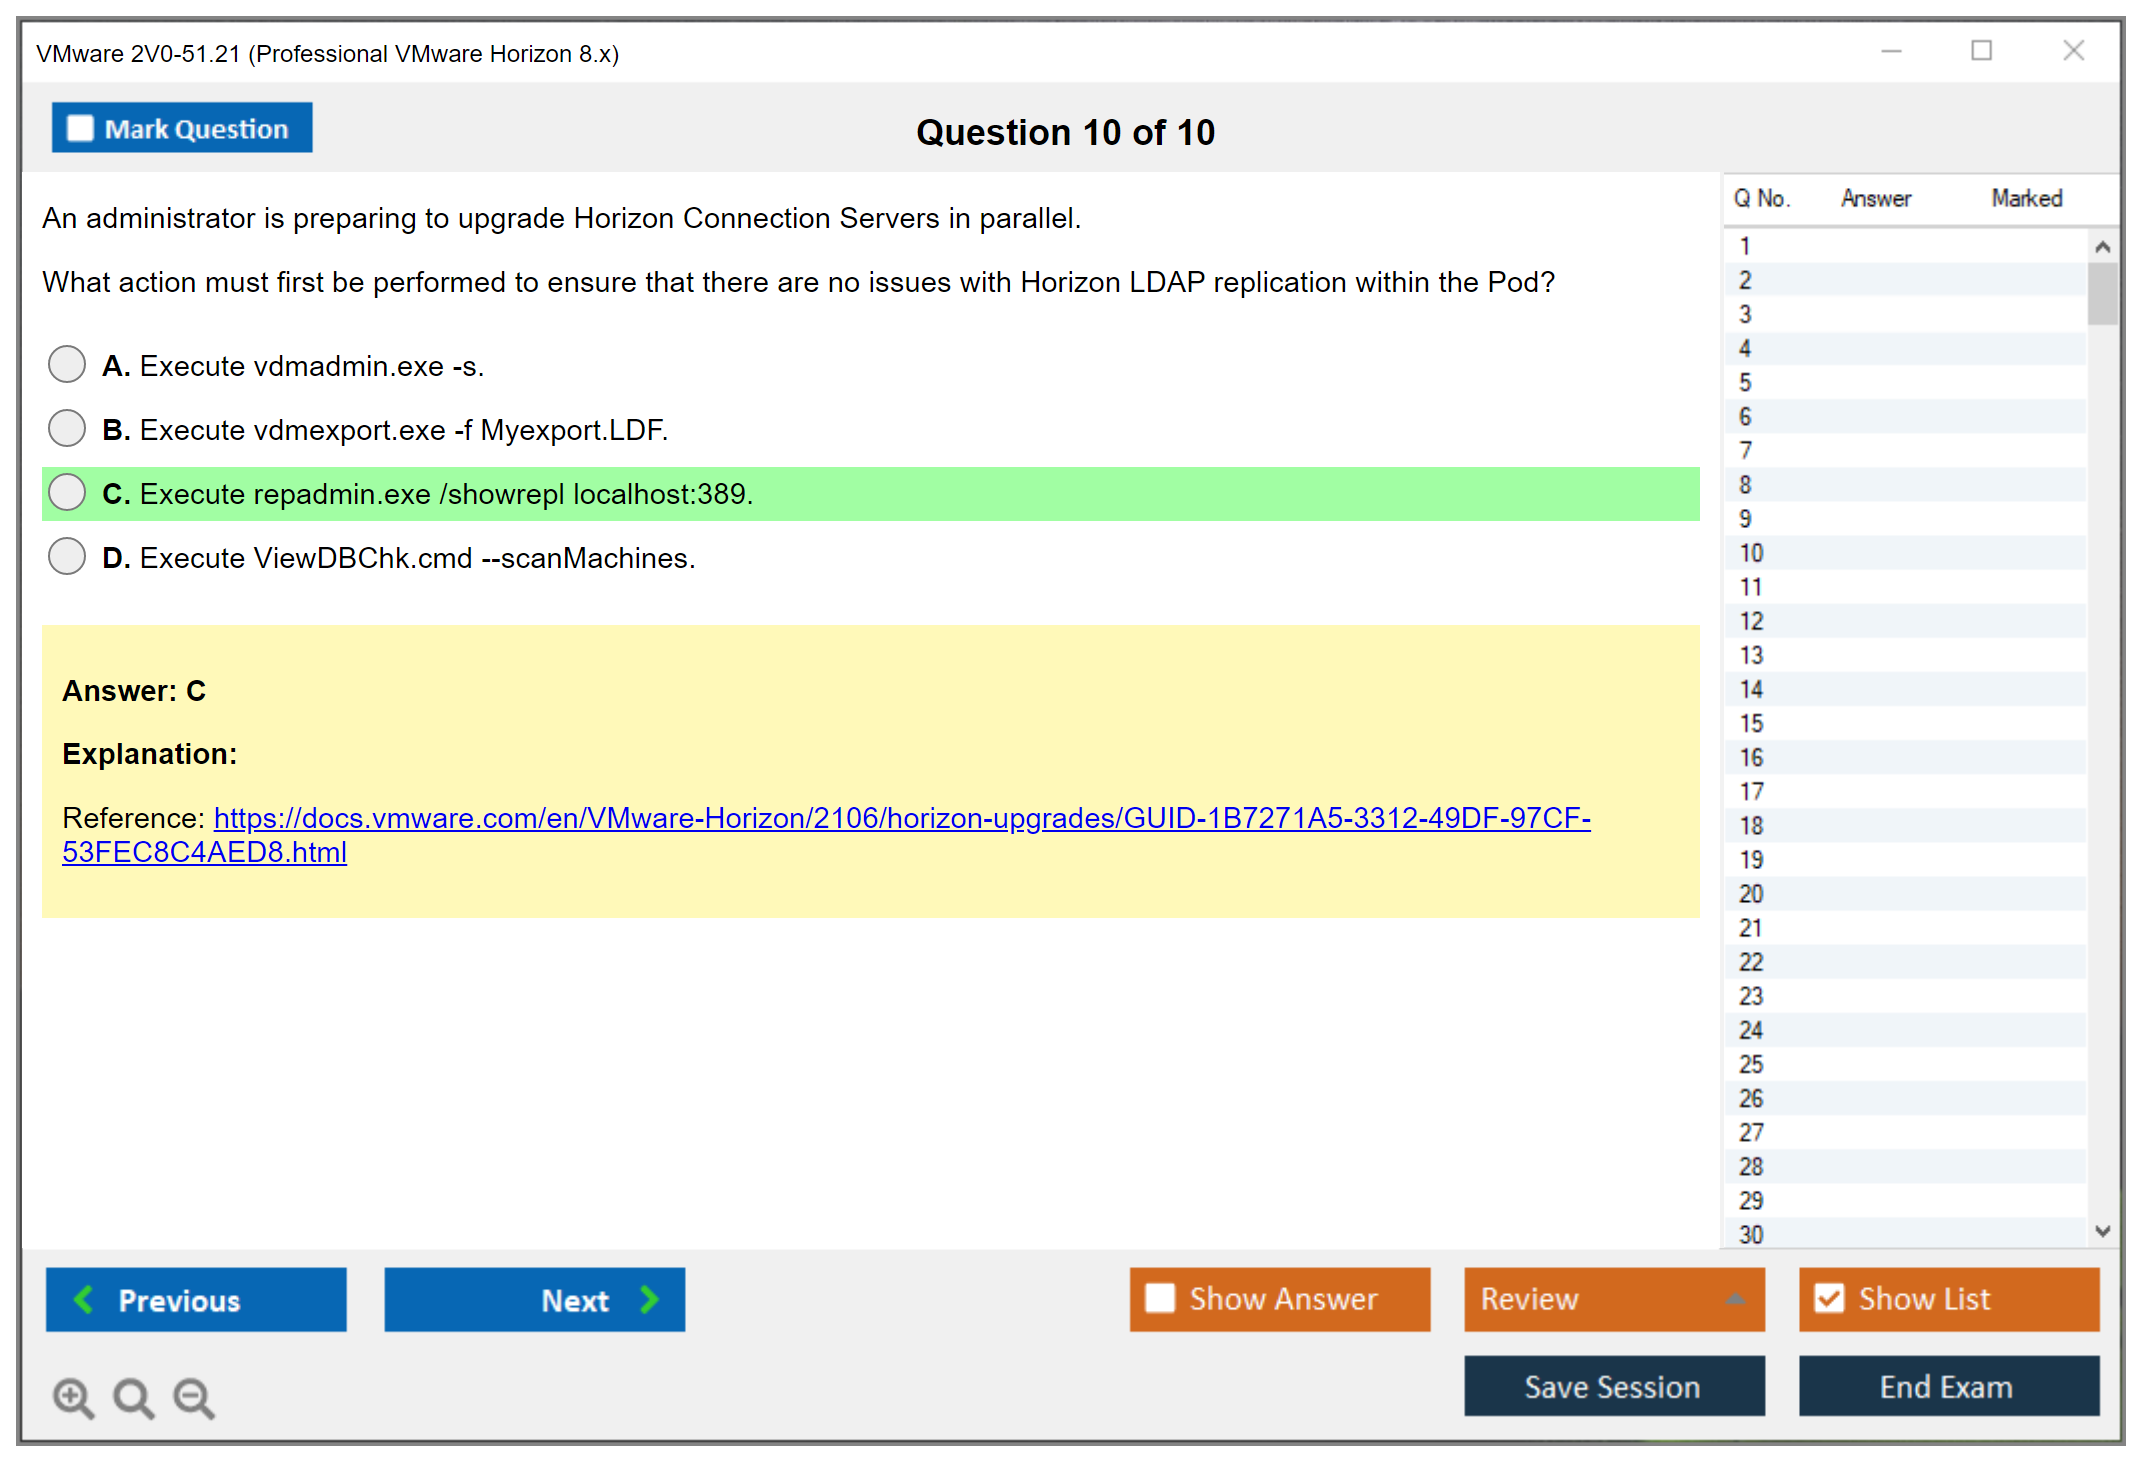The height and width of the screenshot is (1470, 2150).
Task: Enable the Show Answer checkbox
Action: (x=1160, y=1298)
